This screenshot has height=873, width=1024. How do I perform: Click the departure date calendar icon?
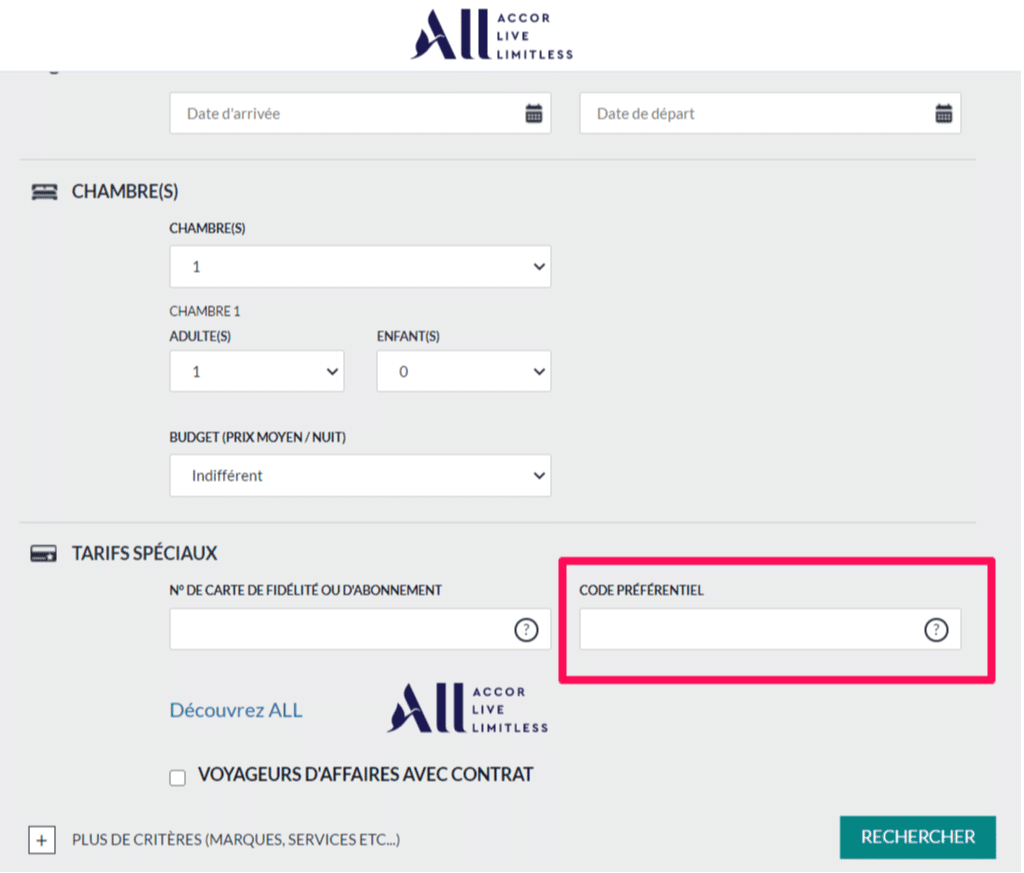(943, 114)
